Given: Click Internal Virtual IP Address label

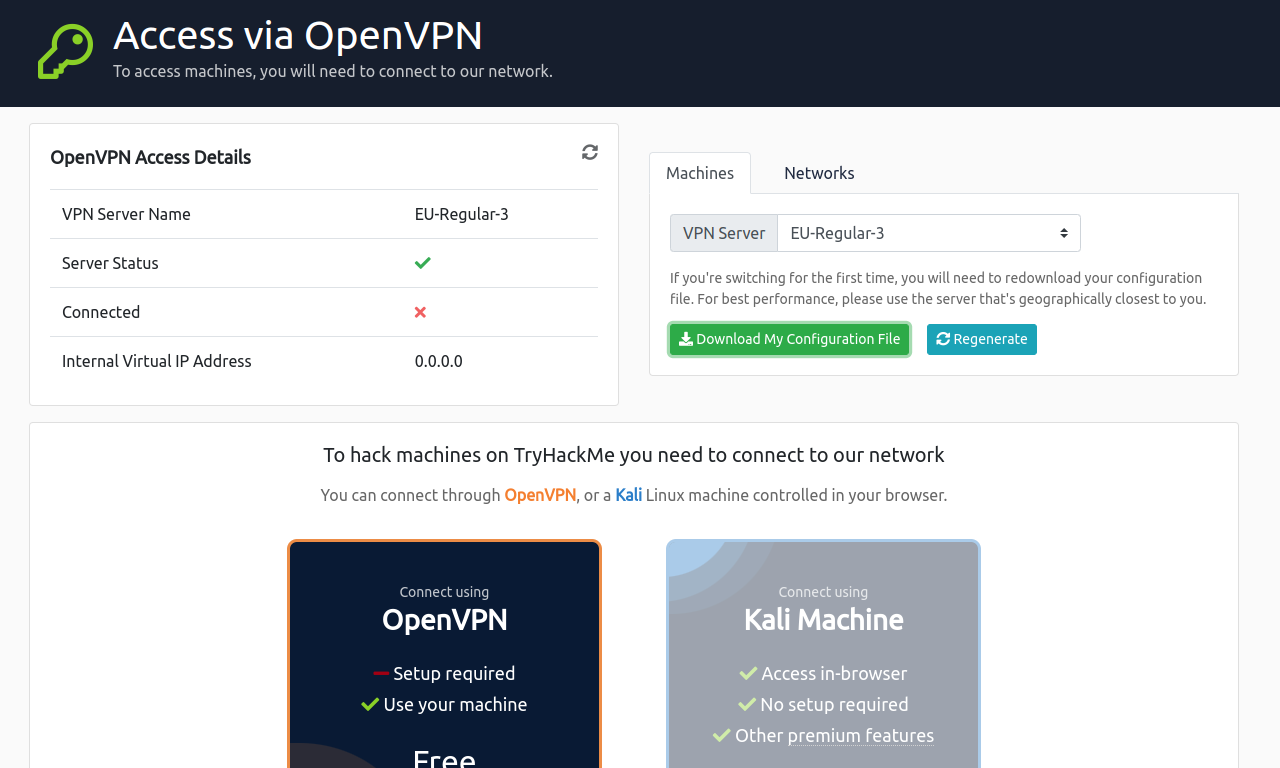Looking at the screenshot, I should tap(157, 361).
